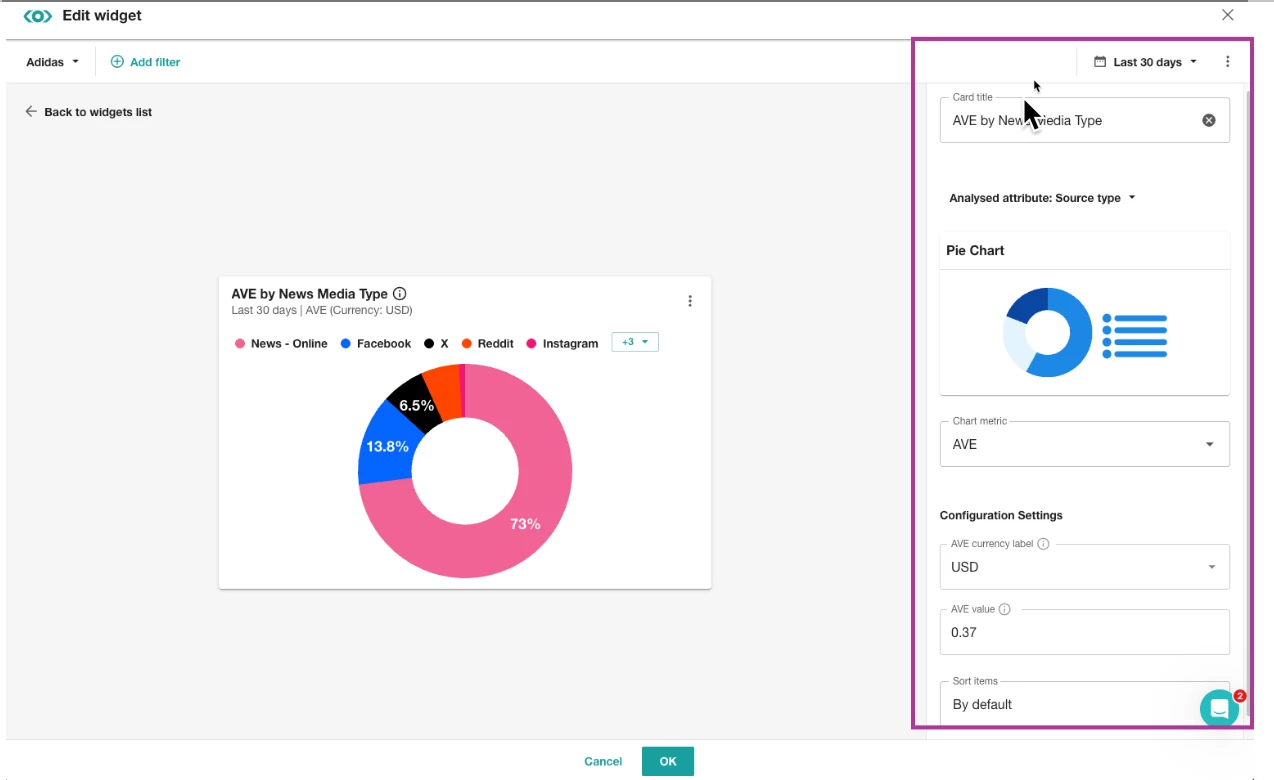The width and height of the screenshot is (1274, 780).
Task: Toggle Facebook legend item
Action: pos(376,343)
